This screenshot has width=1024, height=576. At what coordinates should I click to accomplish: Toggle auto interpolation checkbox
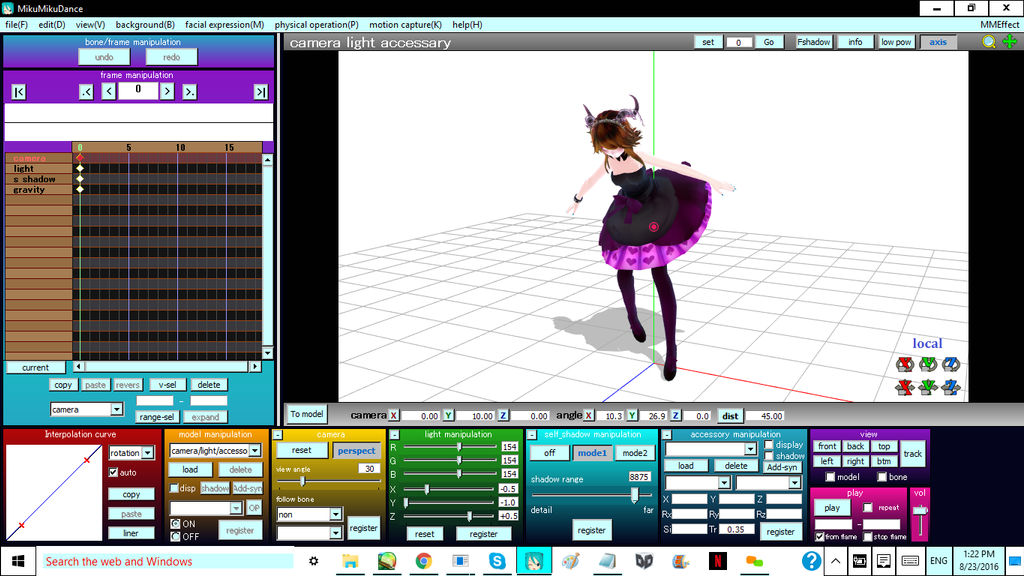click(x=114, y=472)
